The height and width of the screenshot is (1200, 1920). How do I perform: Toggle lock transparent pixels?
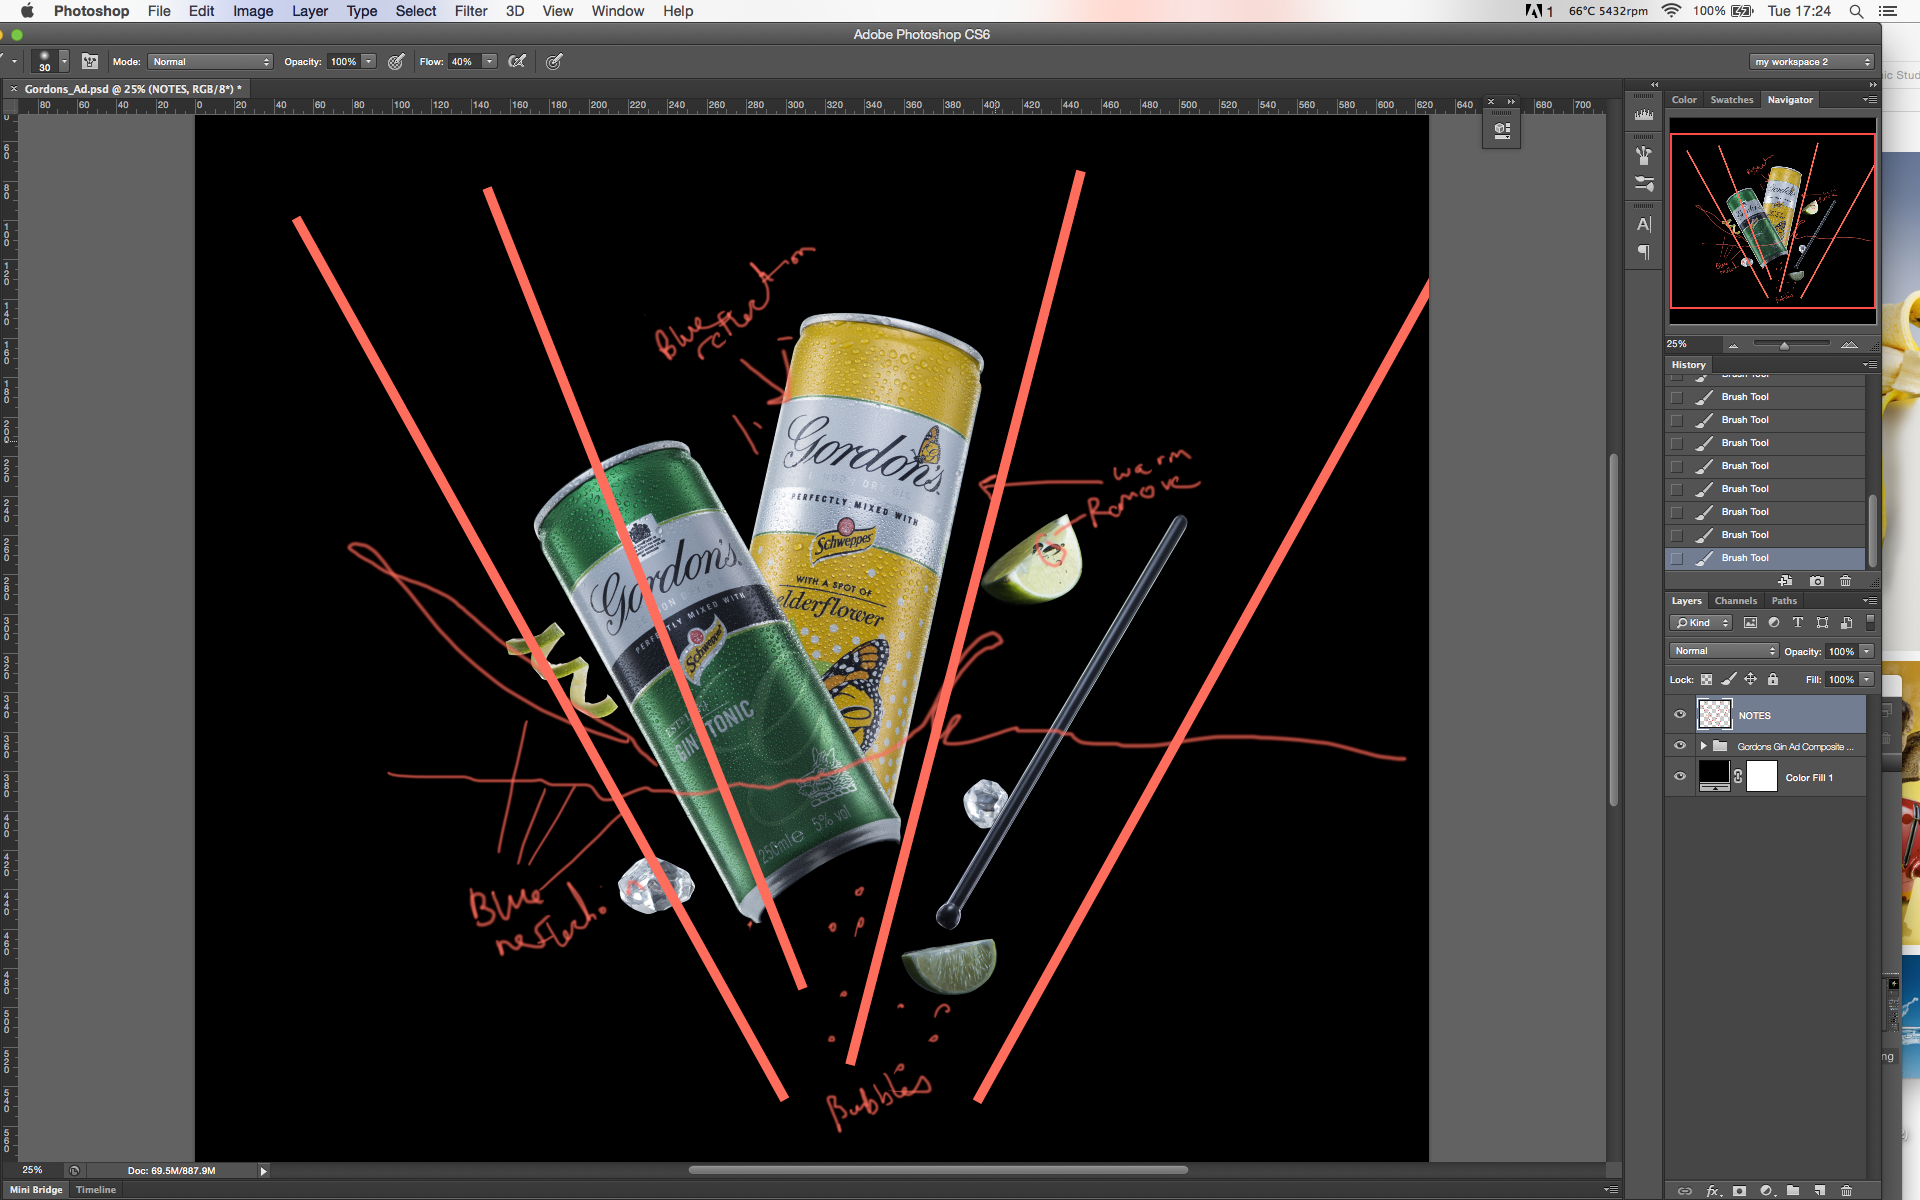(x=1706, y=680)
